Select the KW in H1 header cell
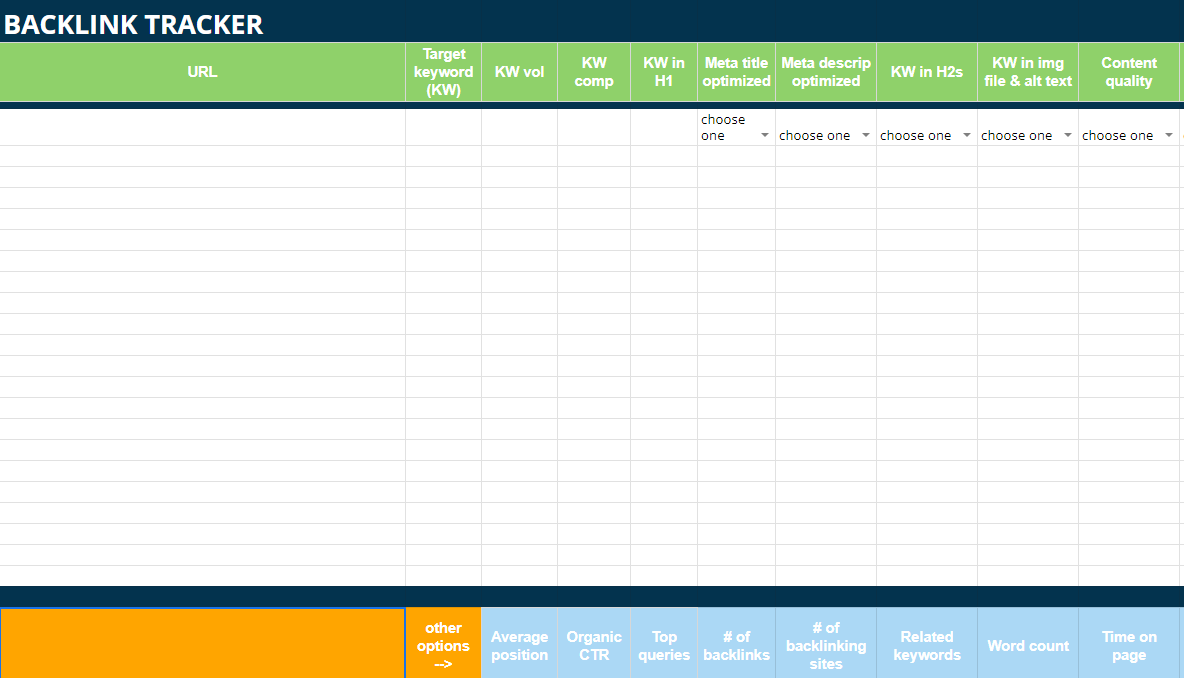 click(x=663, y=71)
